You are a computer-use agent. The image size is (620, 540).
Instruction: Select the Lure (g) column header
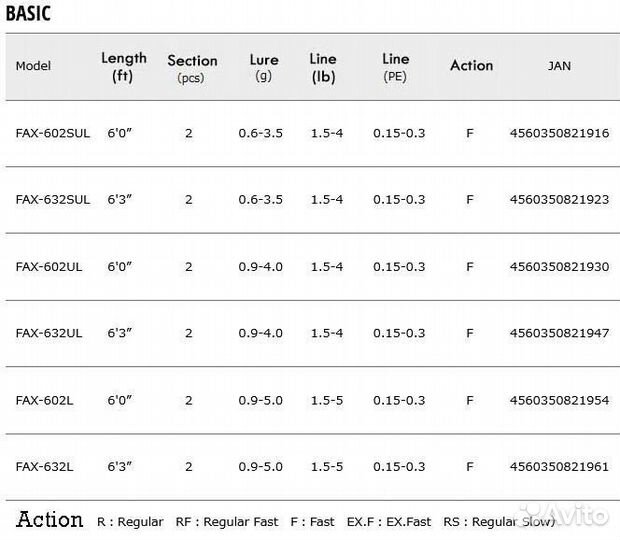point(264,67)
